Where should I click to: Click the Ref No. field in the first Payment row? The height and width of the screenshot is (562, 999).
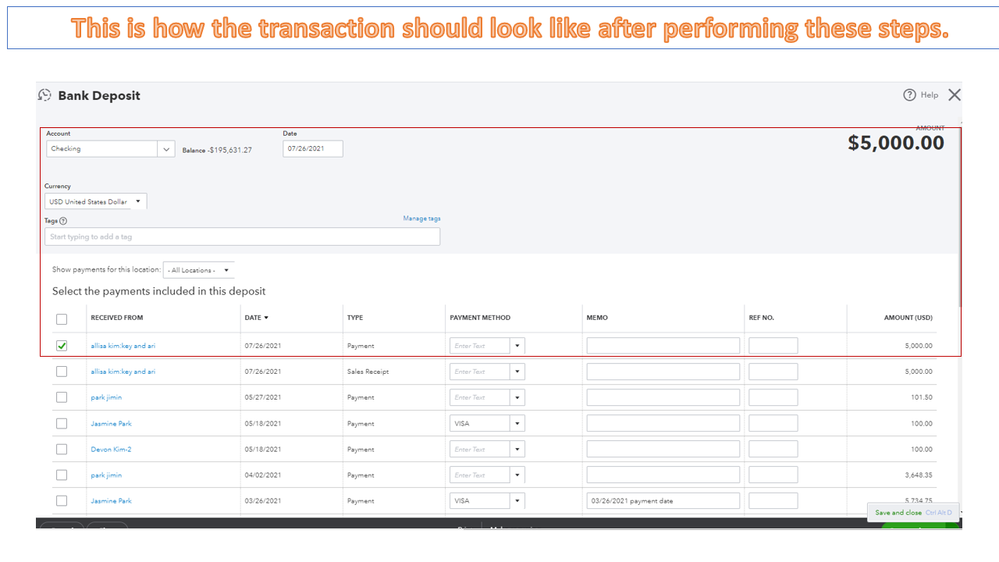(773, 346)
